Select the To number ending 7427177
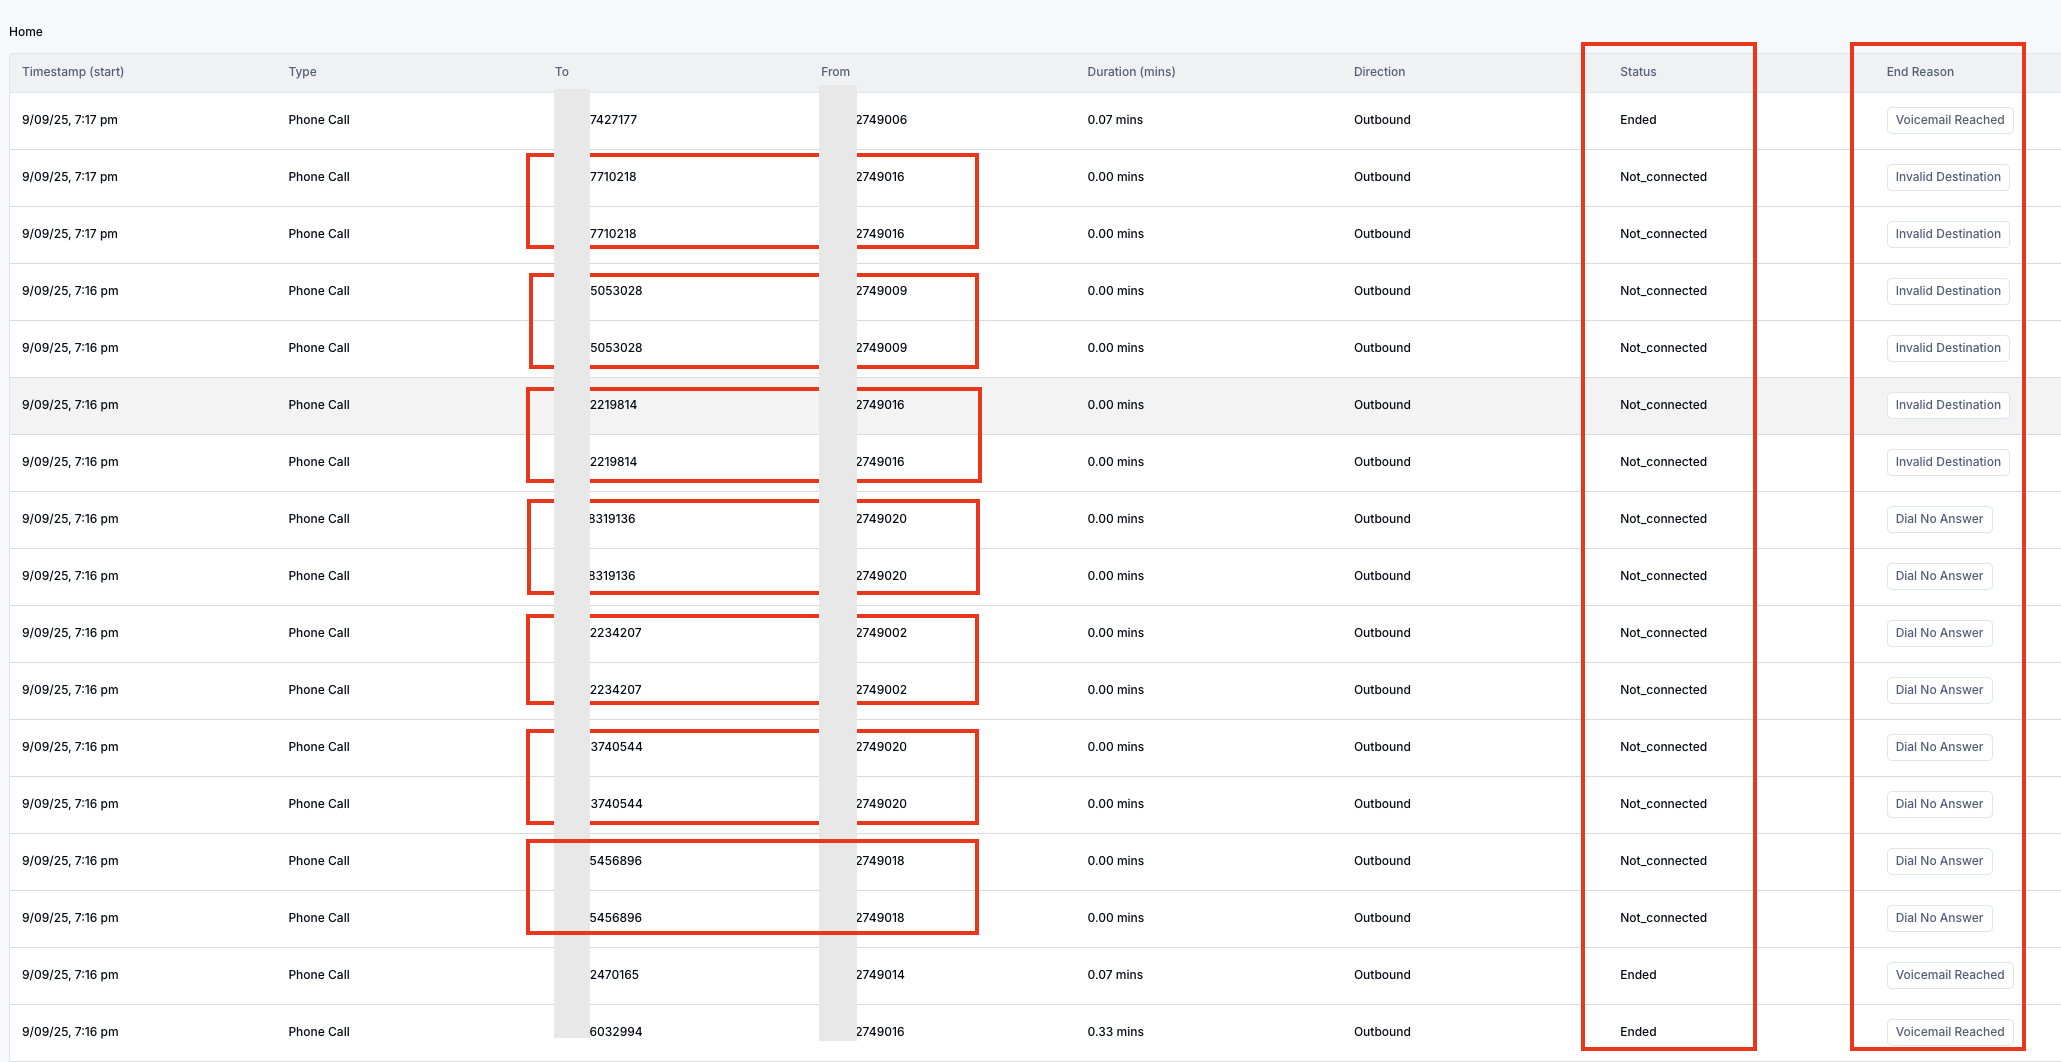This screenshot has height=1062, width=2061. point(613,120)
